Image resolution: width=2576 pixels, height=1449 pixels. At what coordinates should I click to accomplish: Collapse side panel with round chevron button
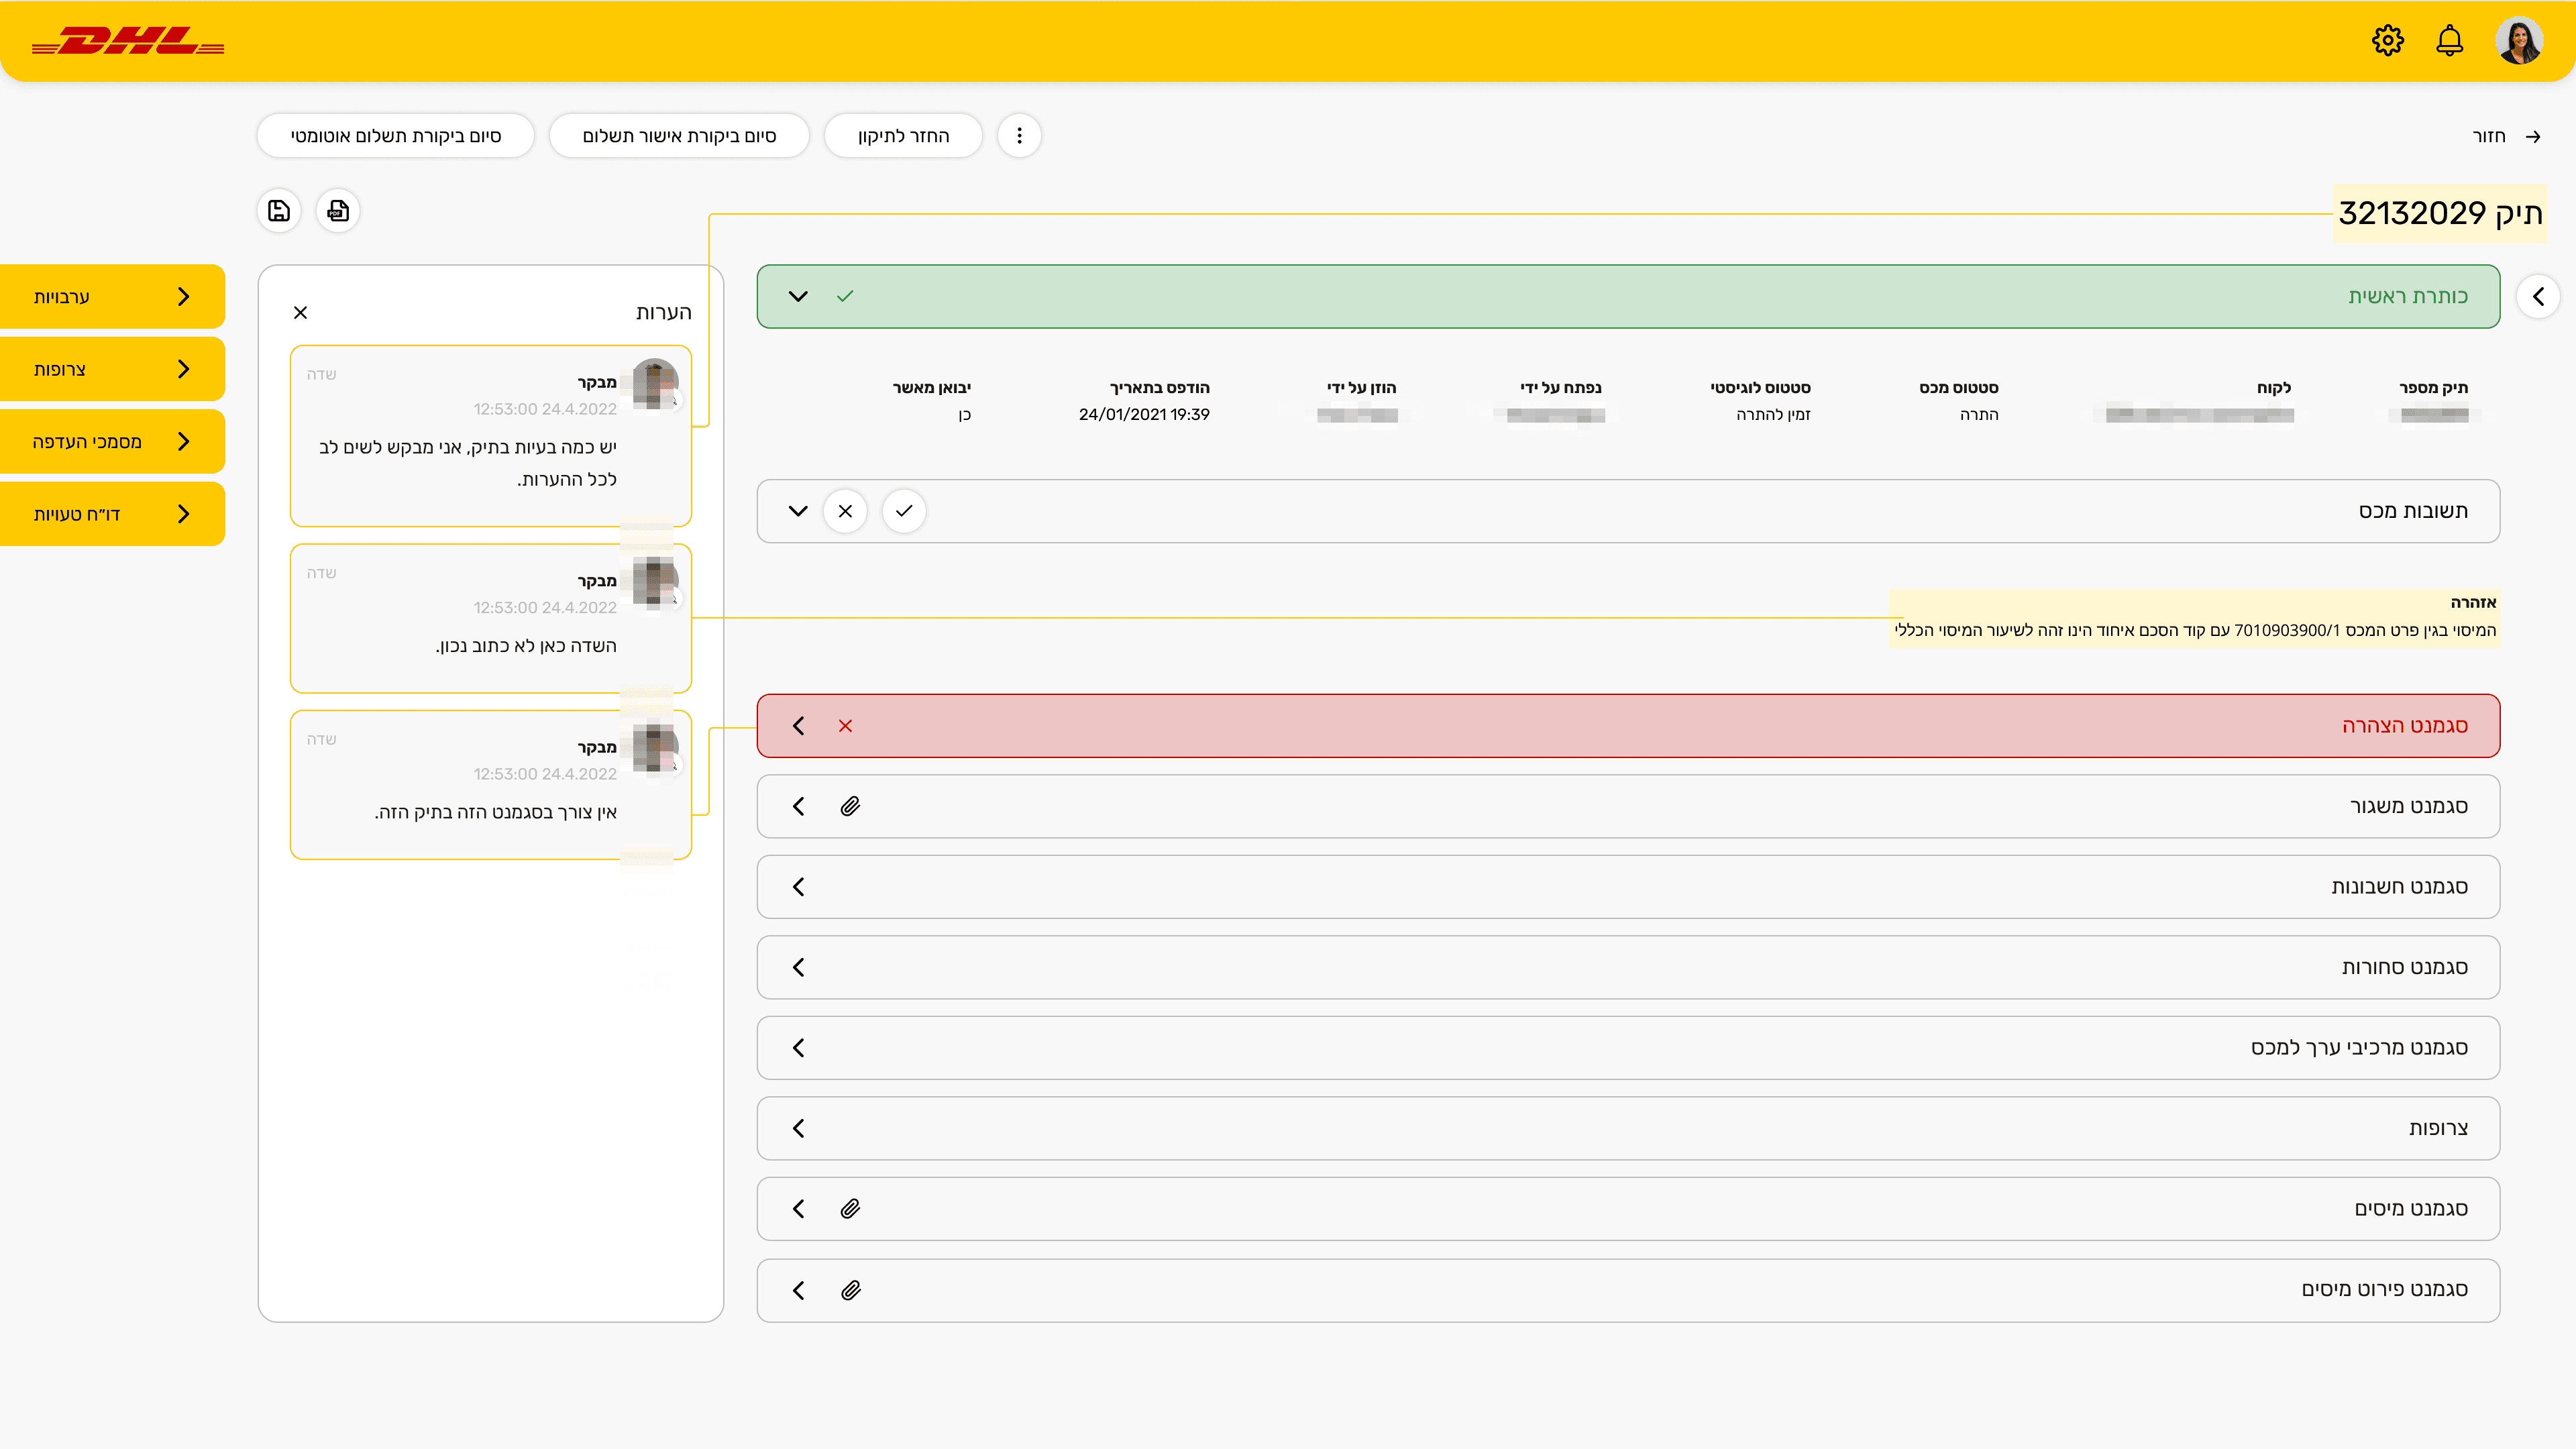coord(2538,296)
